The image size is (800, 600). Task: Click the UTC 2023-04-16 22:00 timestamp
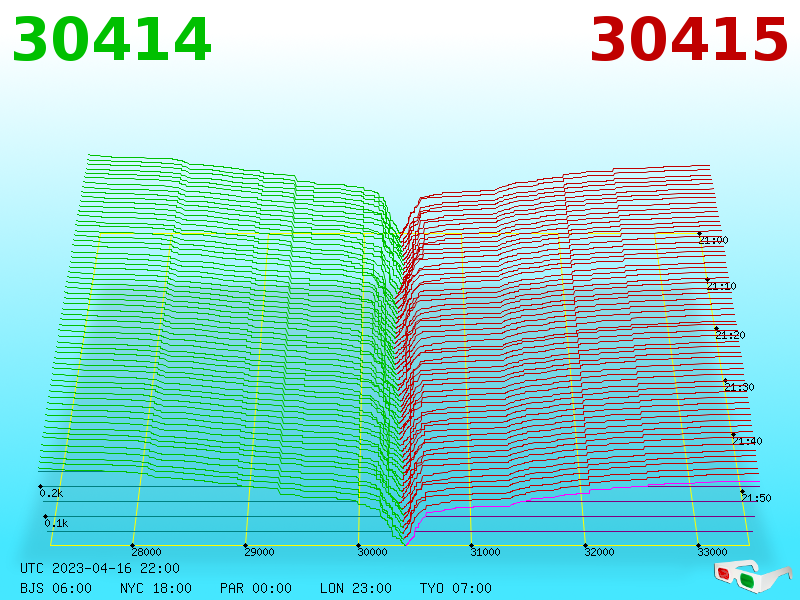coord(100,568)
